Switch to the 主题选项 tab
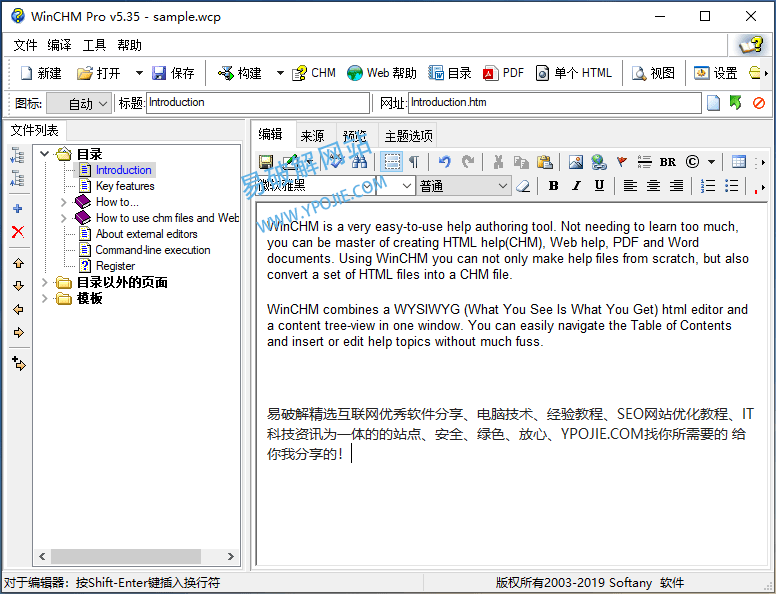The image size is (776, 594). tap(408, 136)
